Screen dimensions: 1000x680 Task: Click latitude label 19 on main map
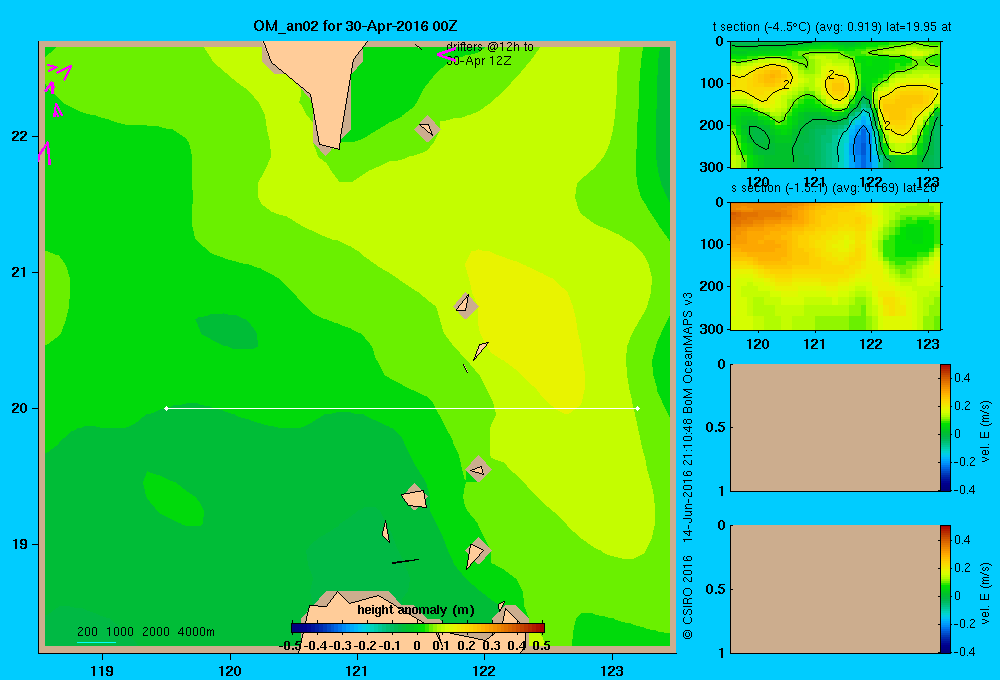[x=20, y=544]
